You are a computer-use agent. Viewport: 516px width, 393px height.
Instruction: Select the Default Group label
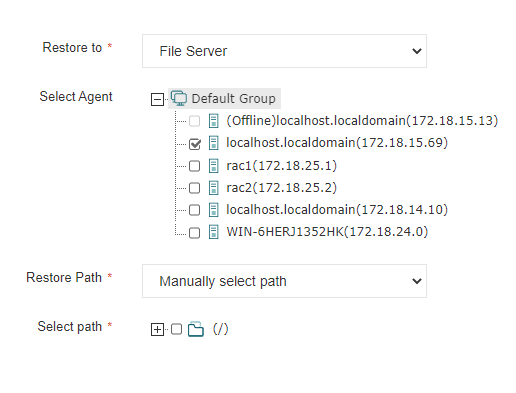pos(233,99)
